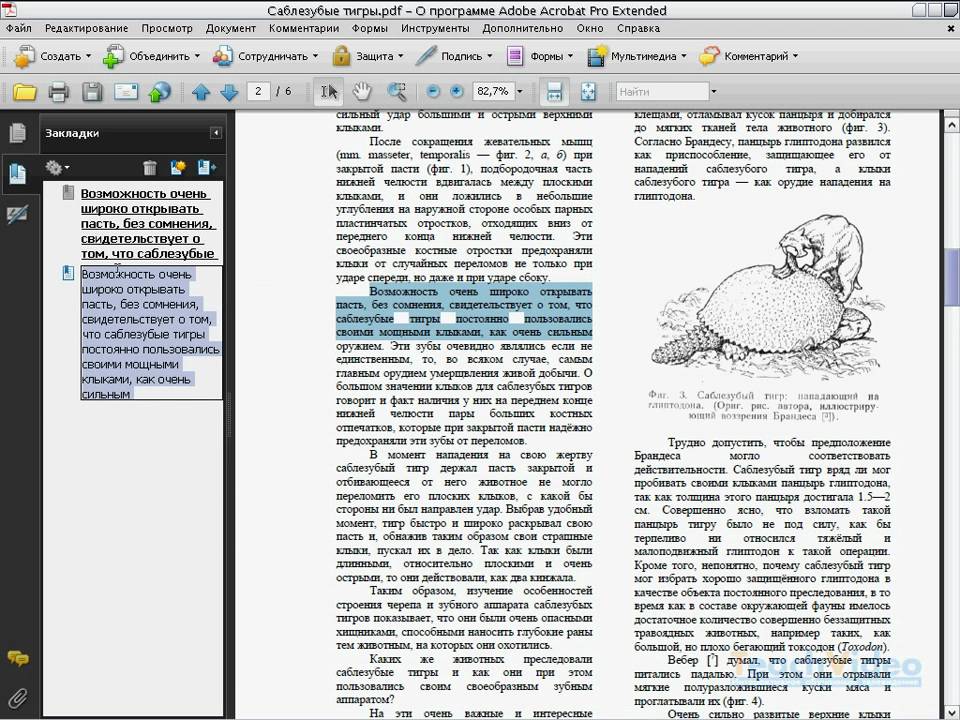
Task: Click the zoom out minus button
Action: (433, 91)
